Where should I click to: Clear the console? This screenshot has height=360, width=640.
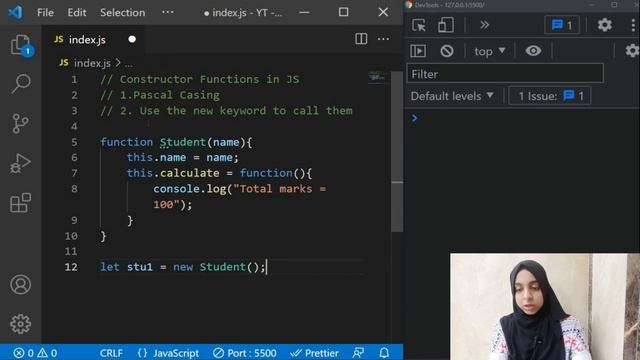click(x=447, y=51)
